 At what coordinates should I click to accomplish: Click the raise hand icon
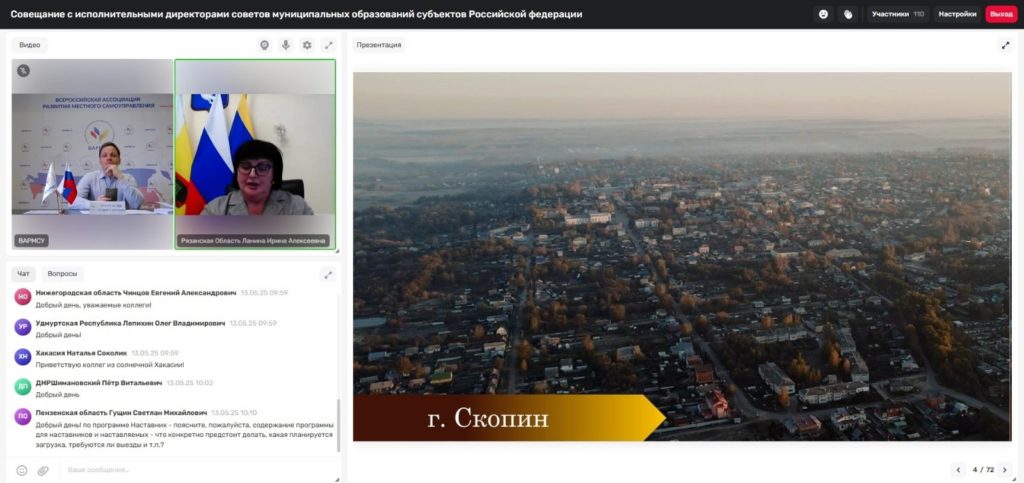(848, 14)
